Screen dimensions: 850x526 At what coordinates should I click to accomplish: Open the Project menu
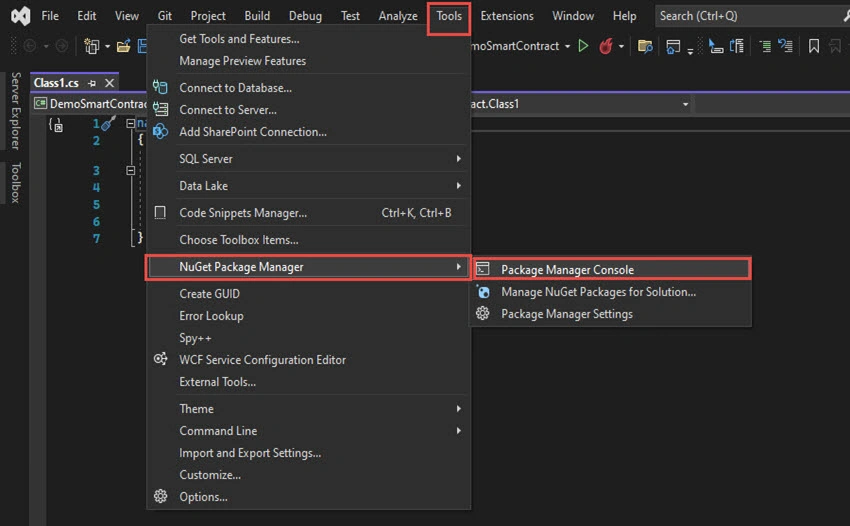click(x=208, y=16)
